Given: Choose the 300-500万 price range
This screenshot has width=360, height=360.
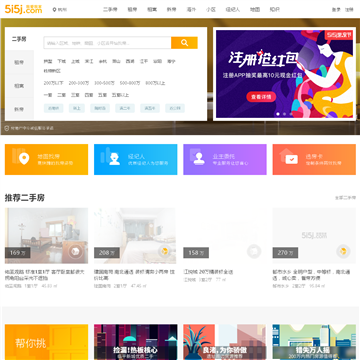Looking at the screenshot, I should click(104, 83).
